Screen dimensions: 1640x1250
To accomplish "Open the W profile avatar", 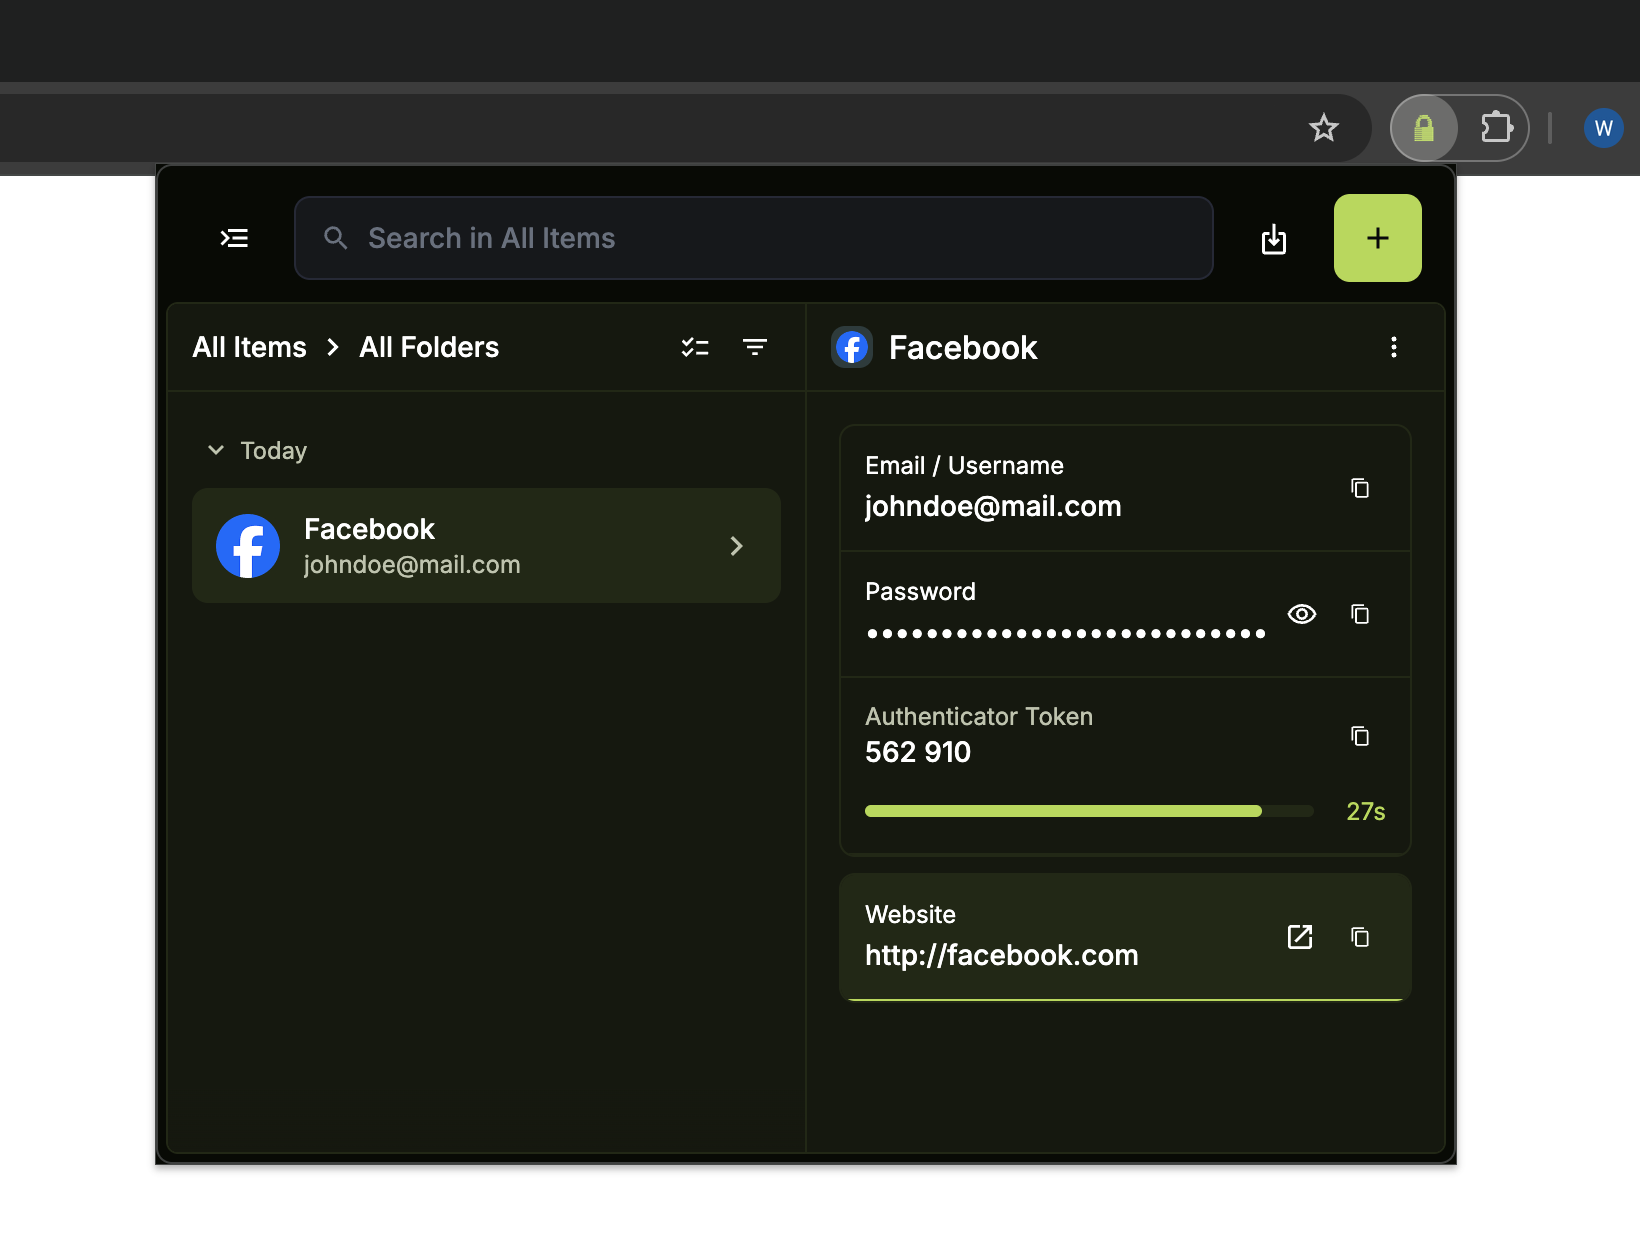I will (1604, 128).
